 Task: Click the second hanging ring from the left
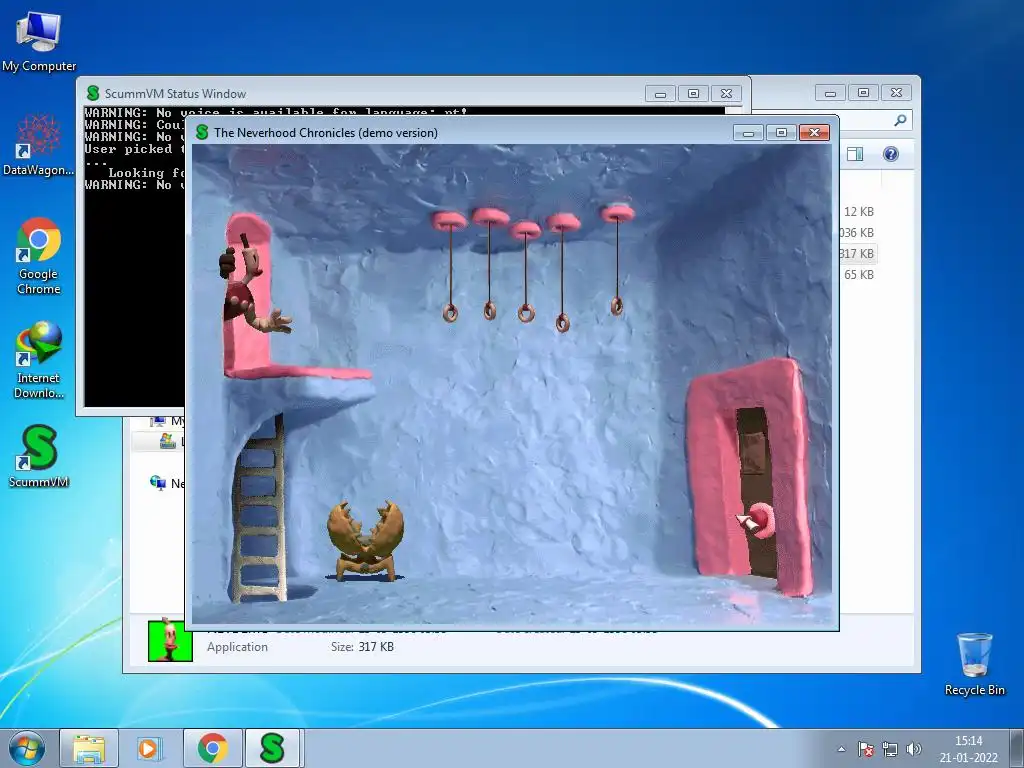[x=490, y=310]
